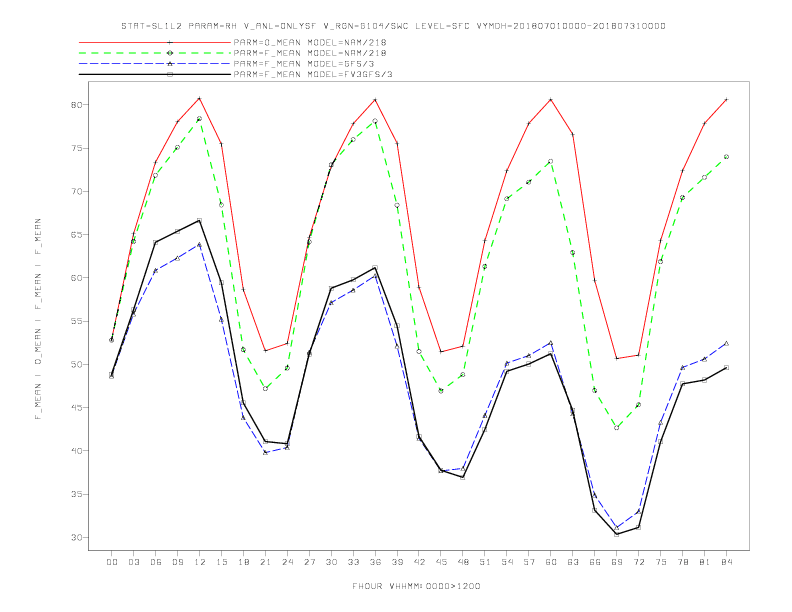Click x-axis tick label 51
Viewport: 792px width, 612px height.
click(485, 562)
